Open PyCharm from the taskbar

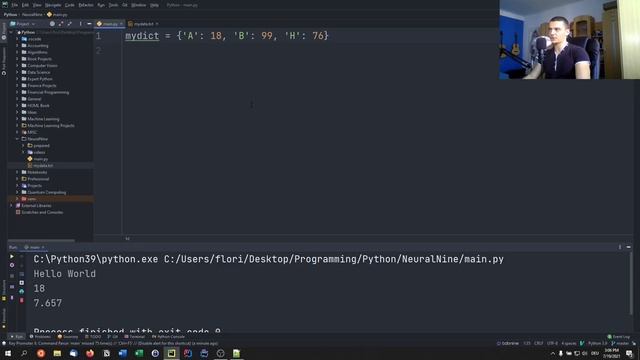pos(171,353)
